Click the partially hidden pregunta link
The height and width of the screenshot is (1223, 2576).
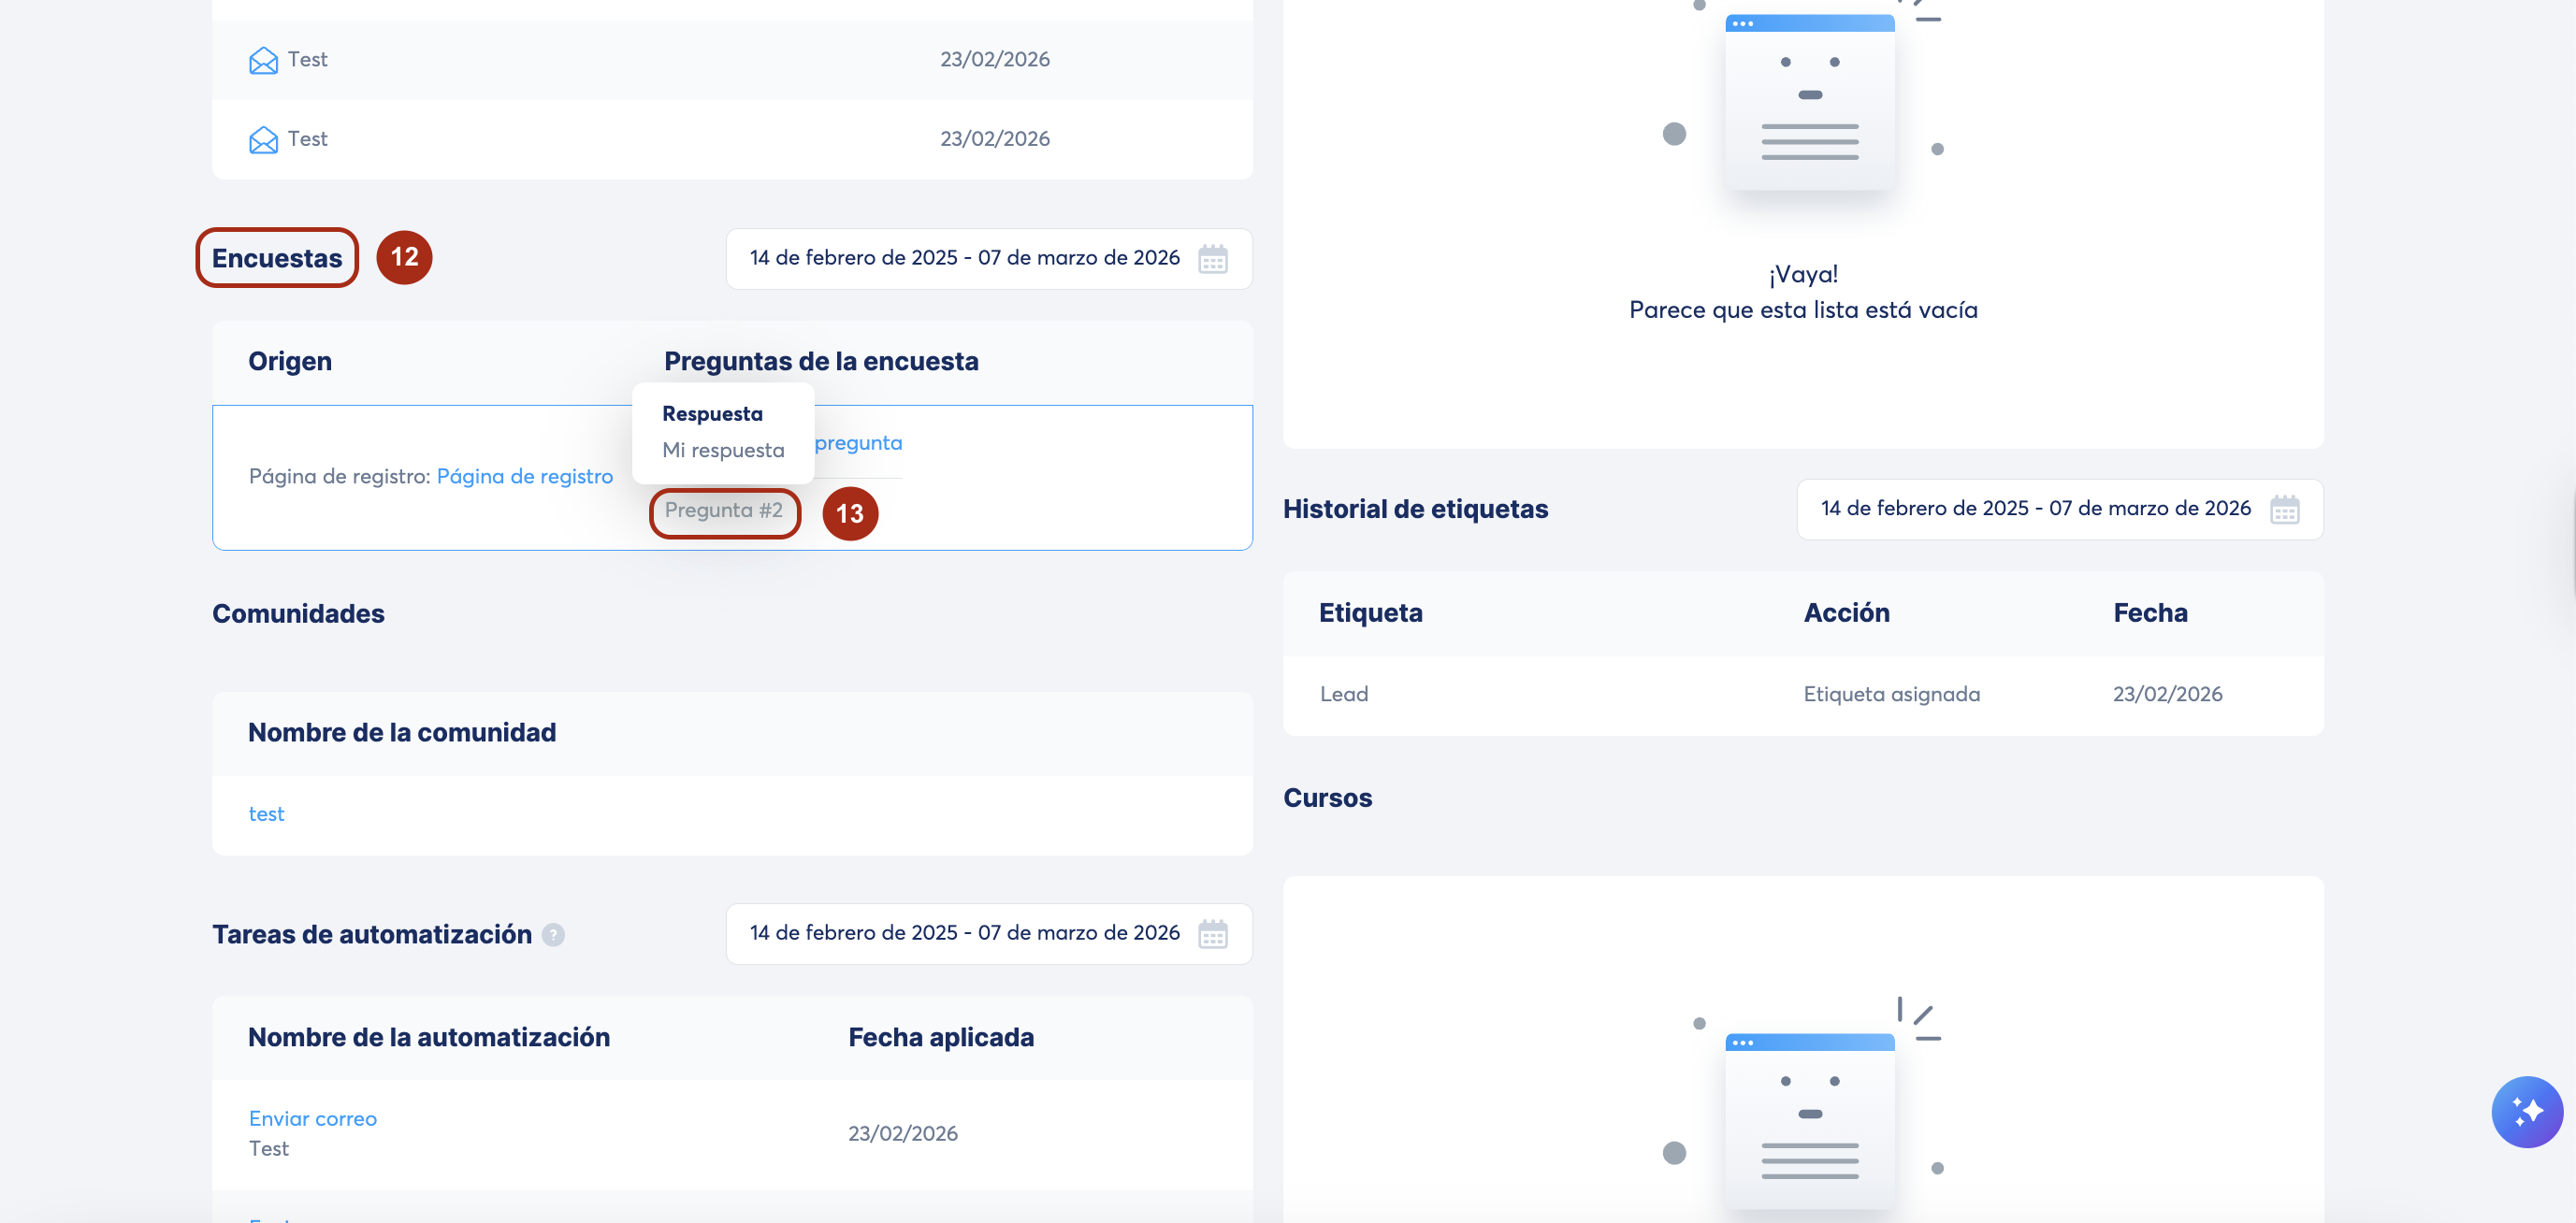[858, 442]
